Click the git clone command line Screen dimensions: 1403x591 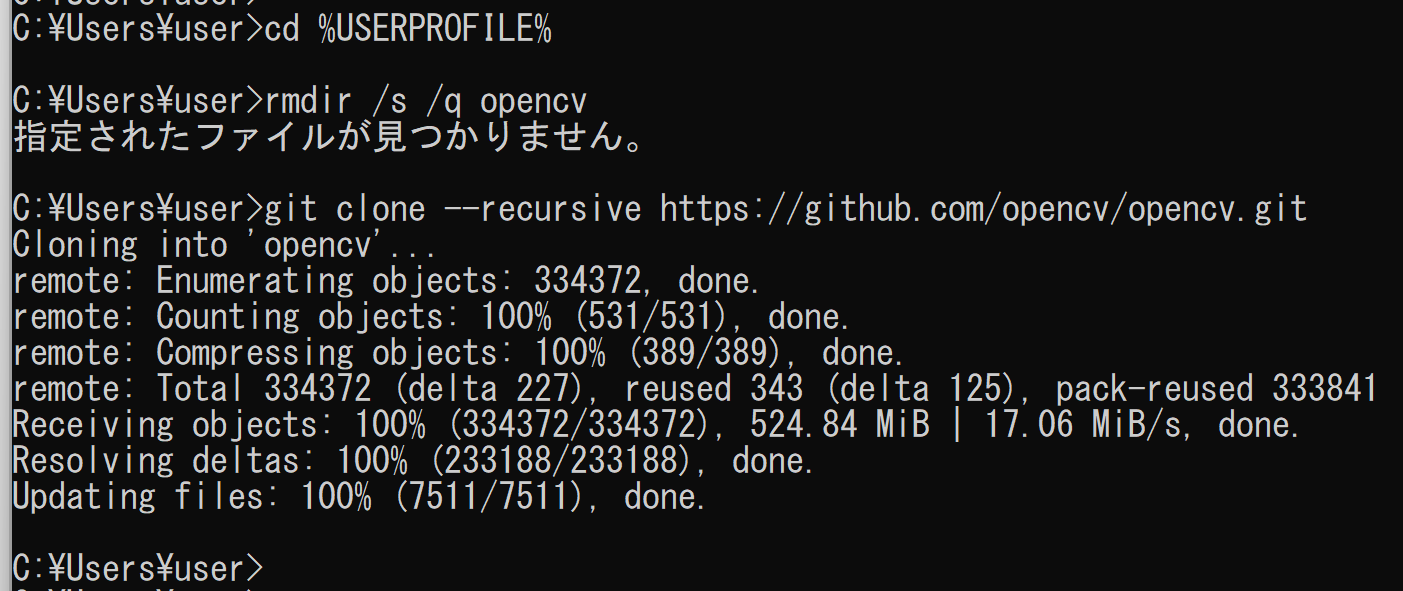(x=660, y=209)
